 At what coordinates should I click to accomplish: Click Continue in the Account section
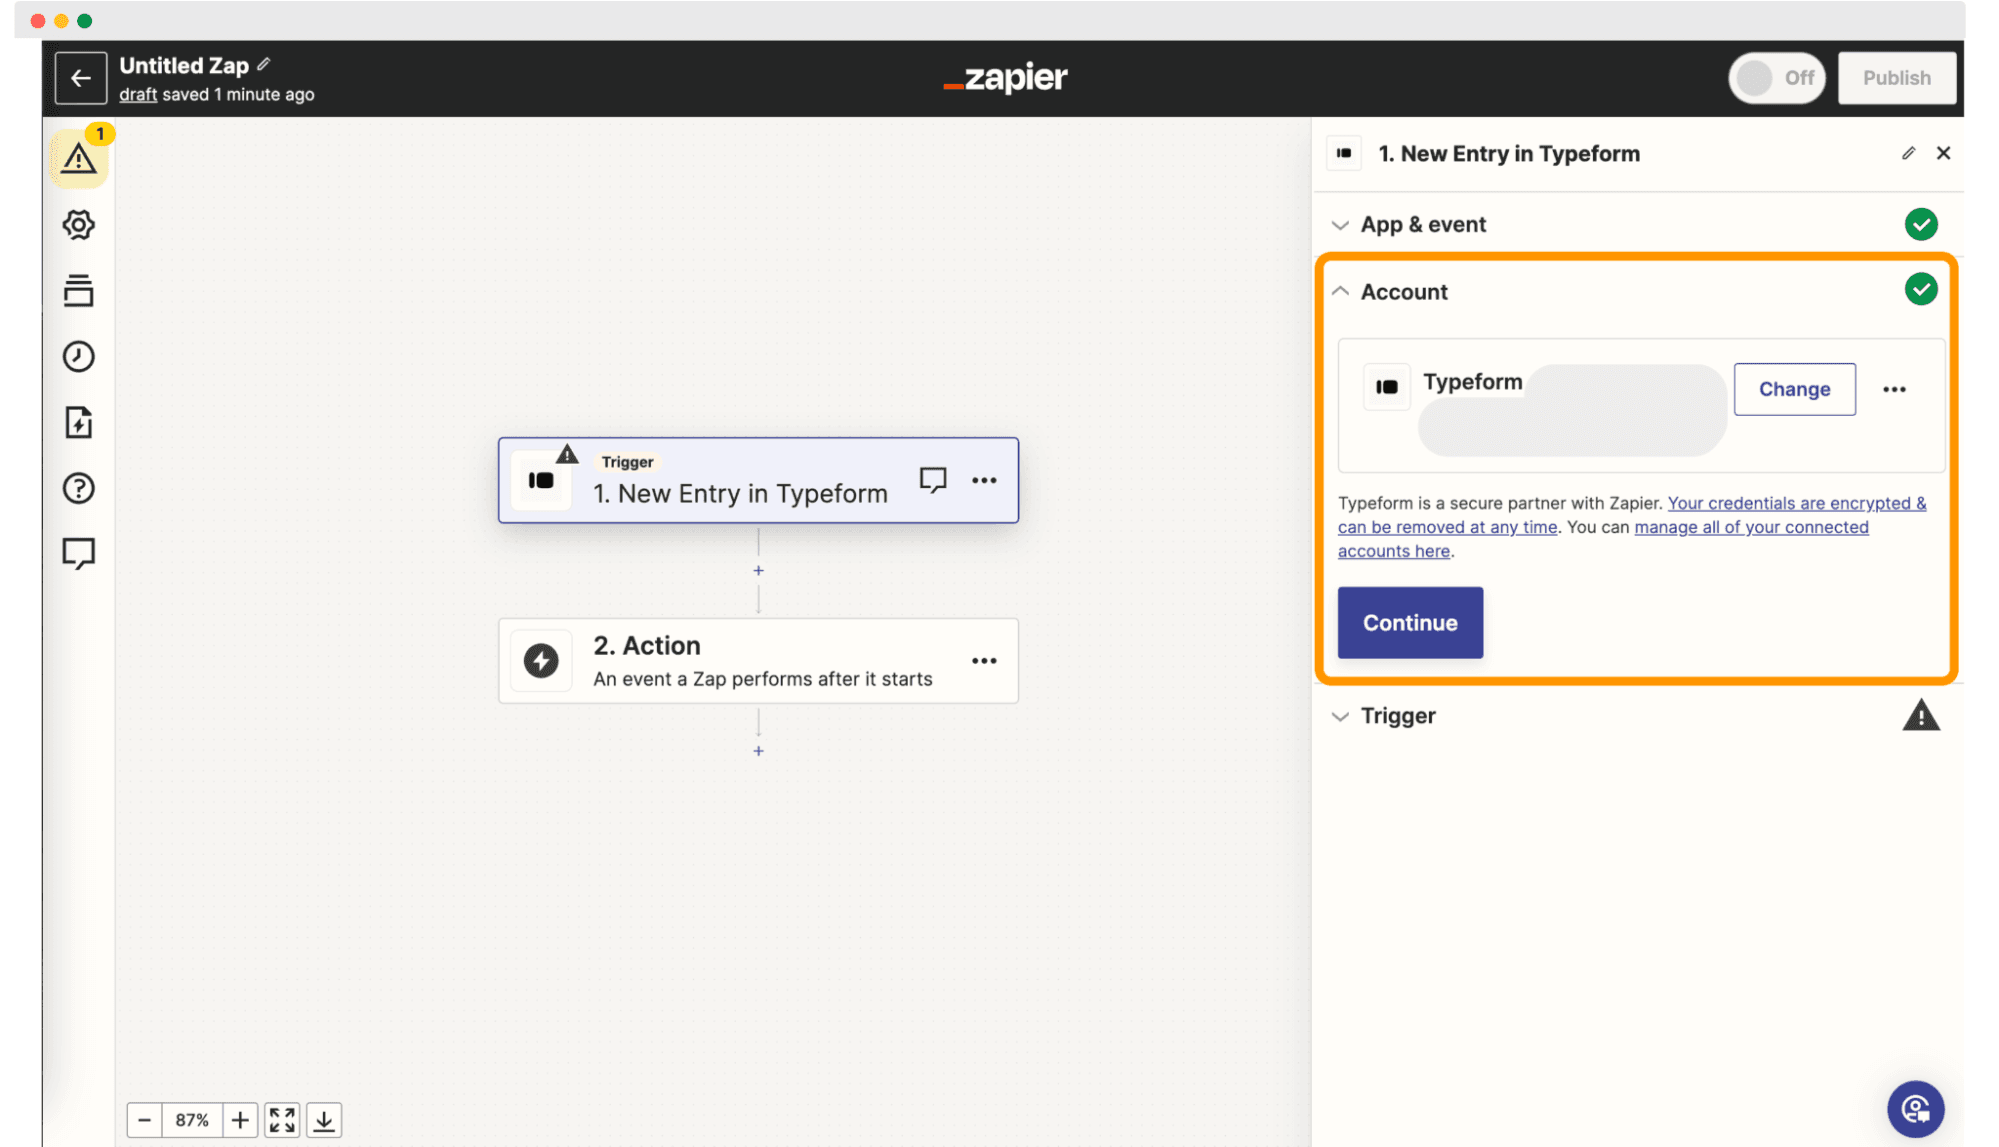pyautogui.click(x=1410, y=622)
